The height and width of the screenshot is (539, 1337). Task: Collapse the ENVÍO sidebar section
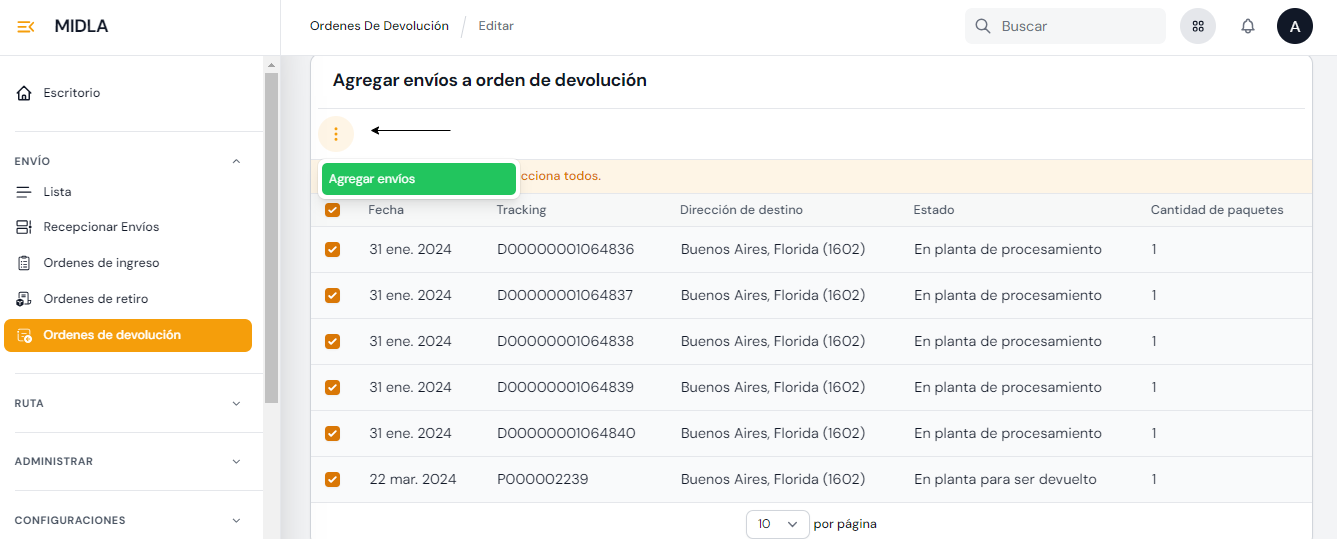click(236, 161)
